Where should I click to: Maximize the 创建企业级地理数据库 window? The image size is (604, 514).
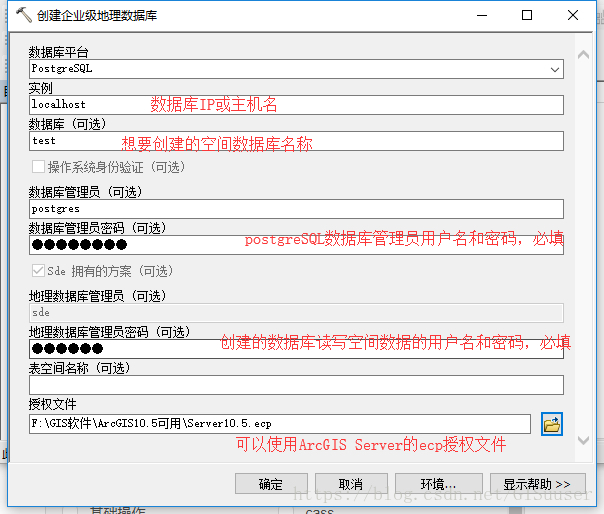click(527, 15)
